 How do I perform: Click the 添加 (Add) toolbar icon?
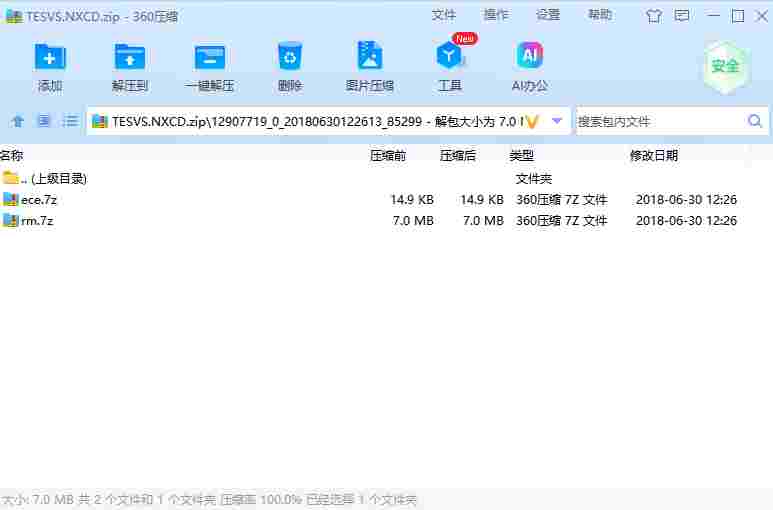point(50,57)
